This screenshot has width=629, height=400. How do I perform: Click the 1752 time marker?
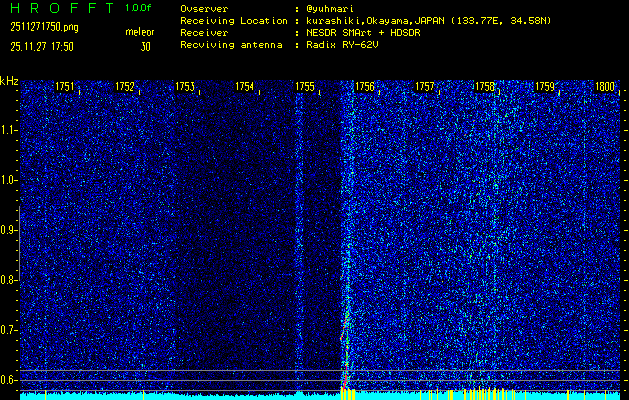point(125,87)
